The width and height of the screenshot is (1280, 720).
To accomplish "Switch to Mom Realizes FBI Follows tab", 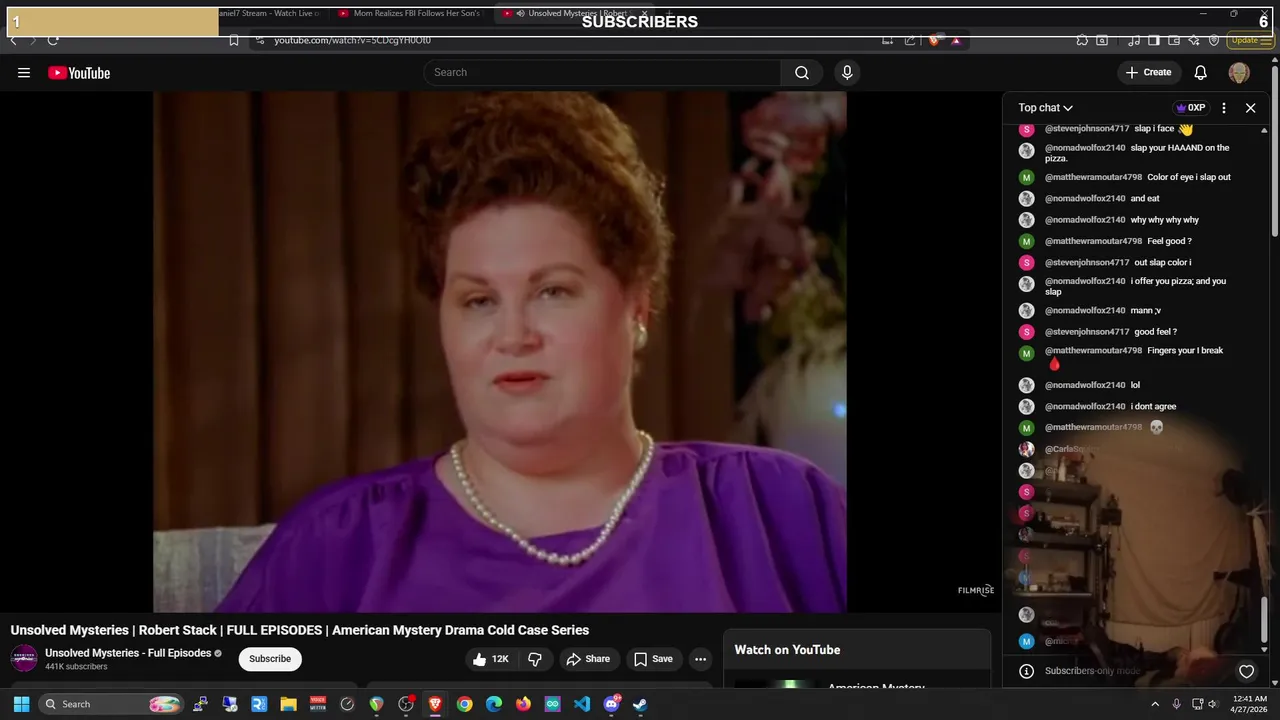I will (x=408, y=13).
